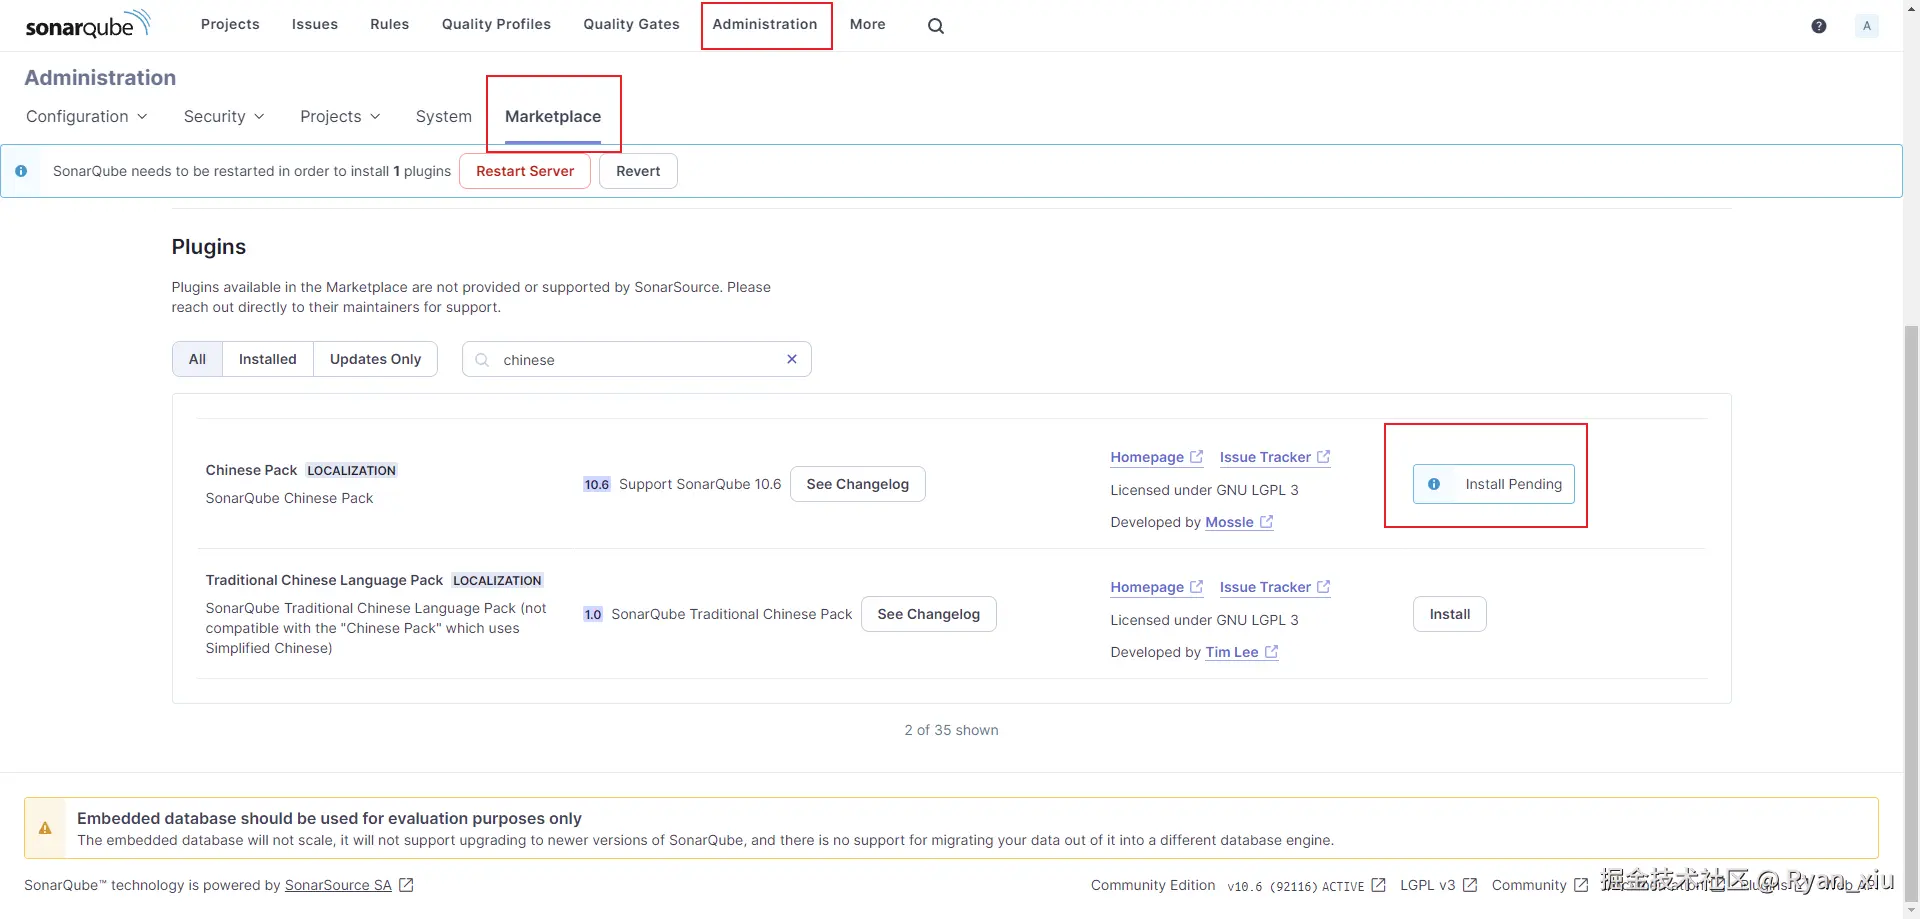Image resolution: width=1920 pixels, height=919 pixels.
Task: Filter plugins to Installed only
Action: [x=268, y=359]
